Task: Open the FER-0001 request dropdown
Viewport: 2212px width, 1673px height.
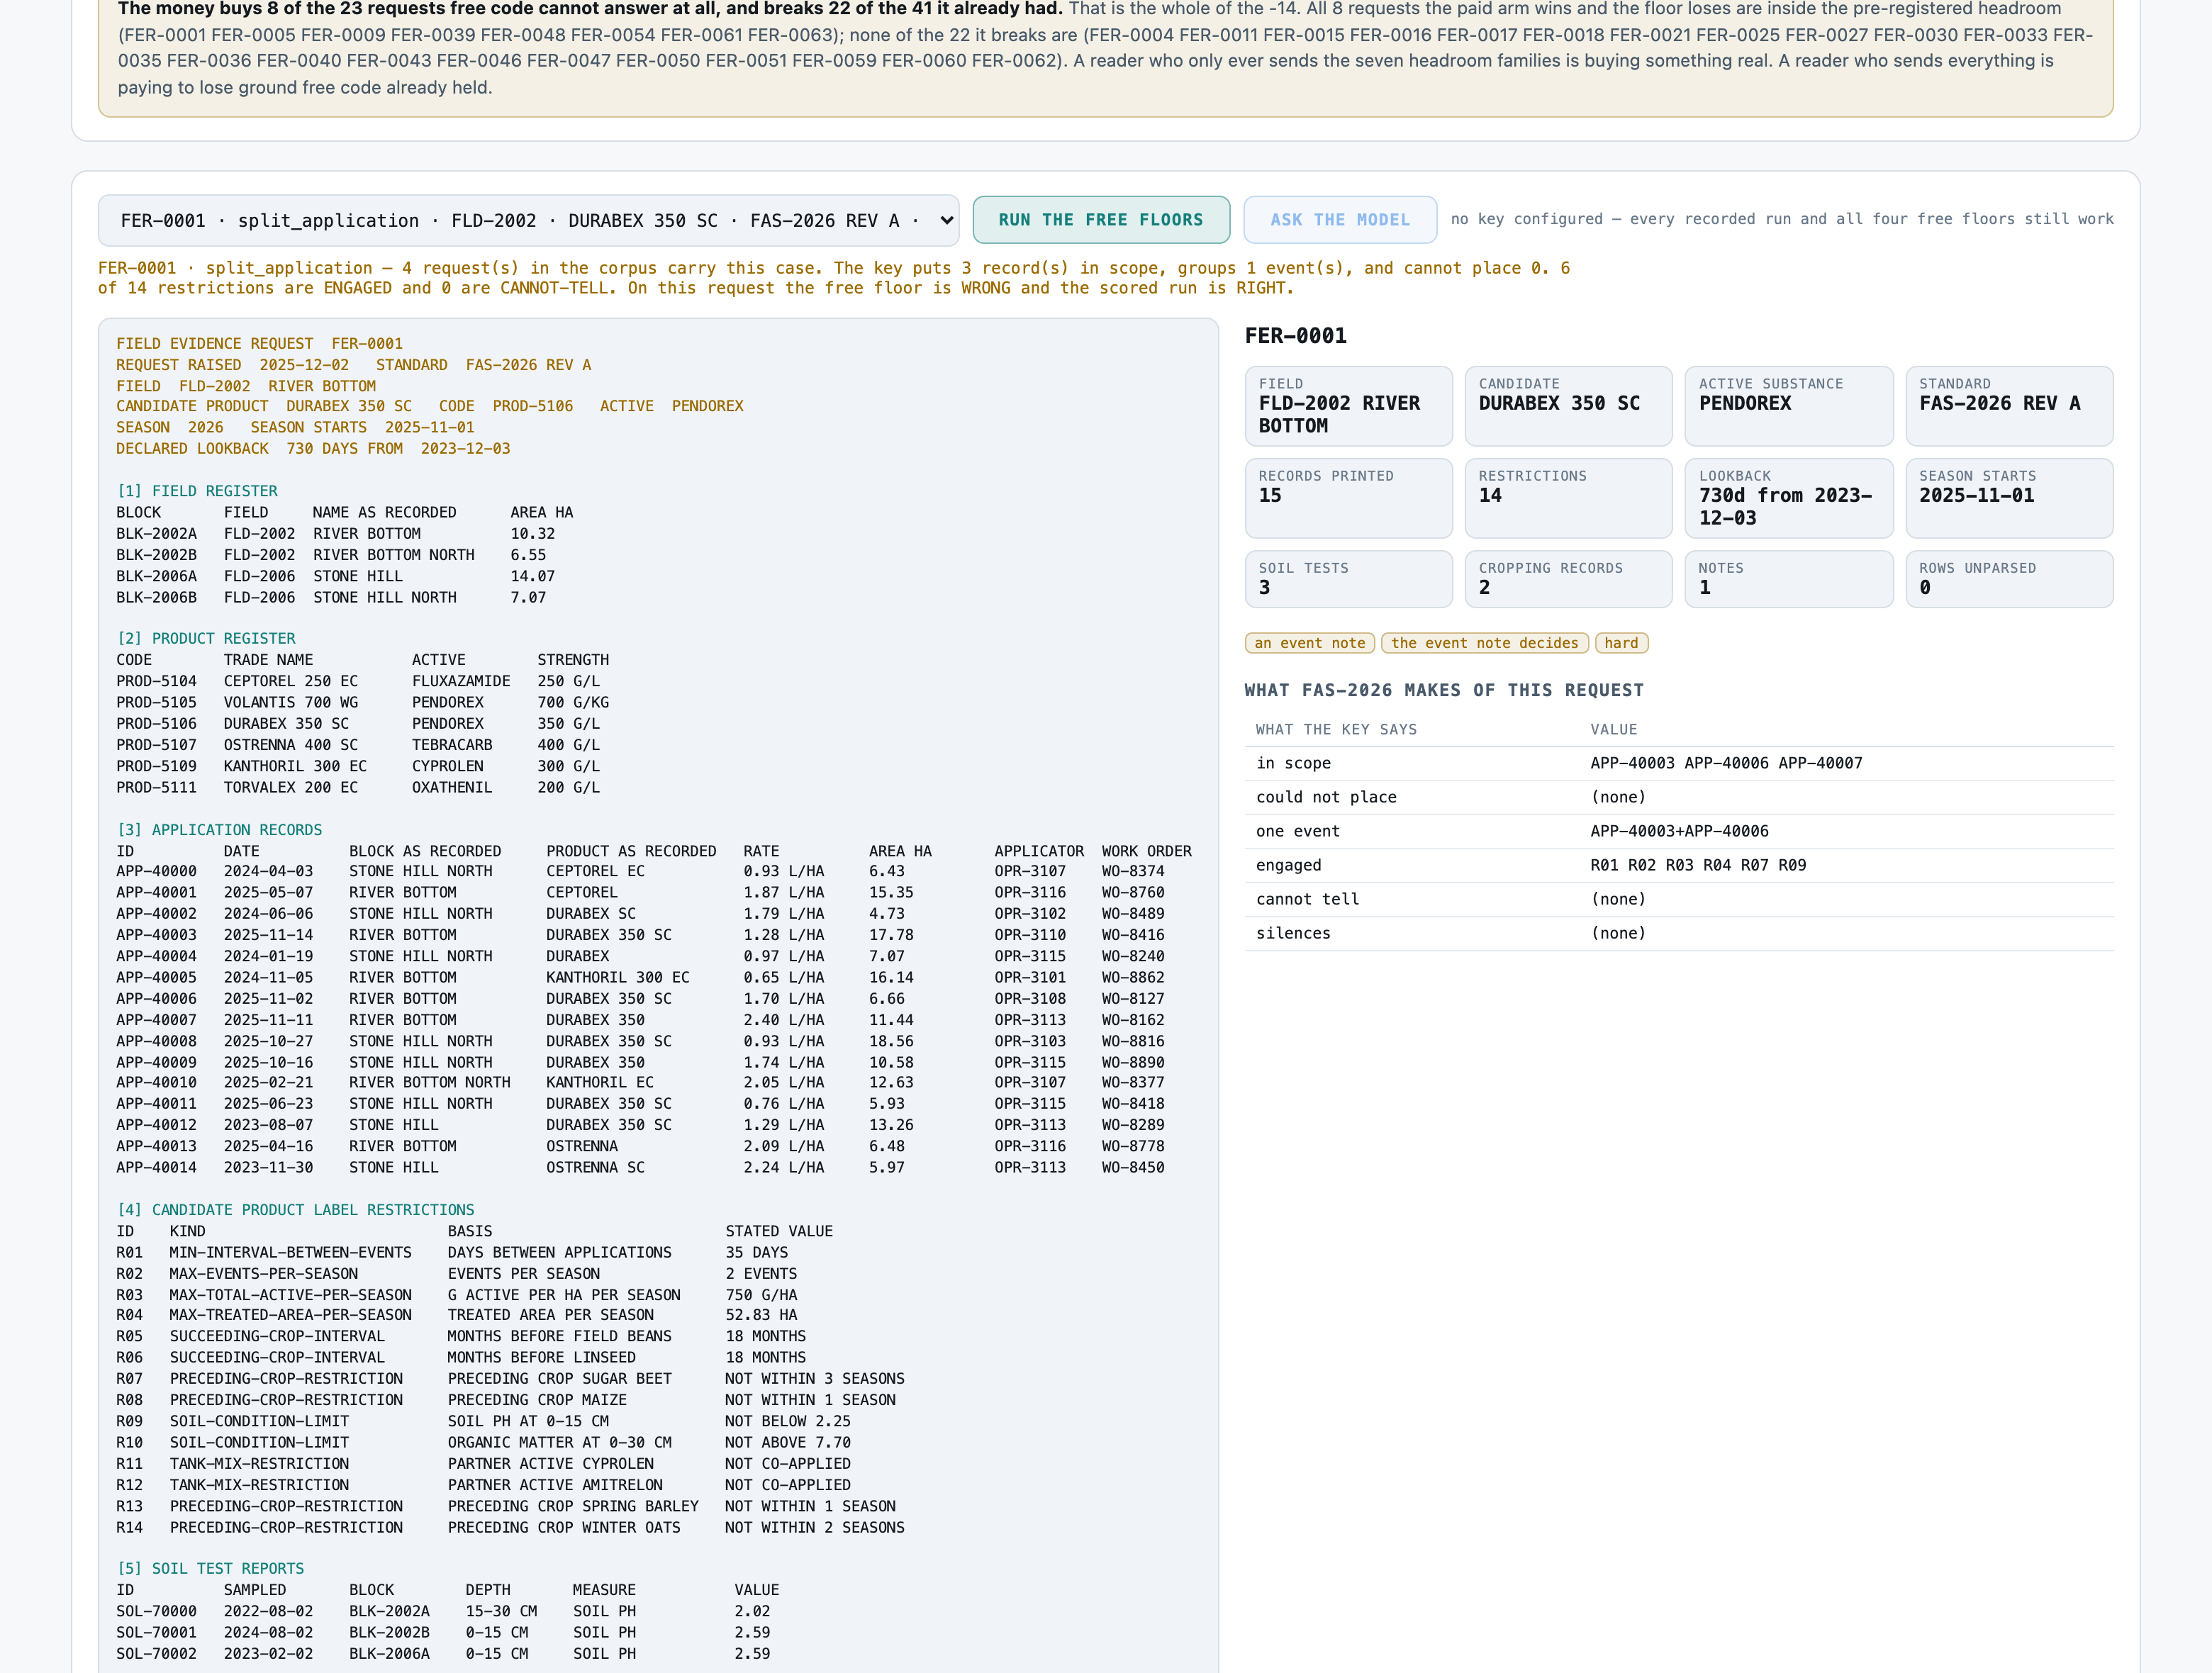Action: 528,220
